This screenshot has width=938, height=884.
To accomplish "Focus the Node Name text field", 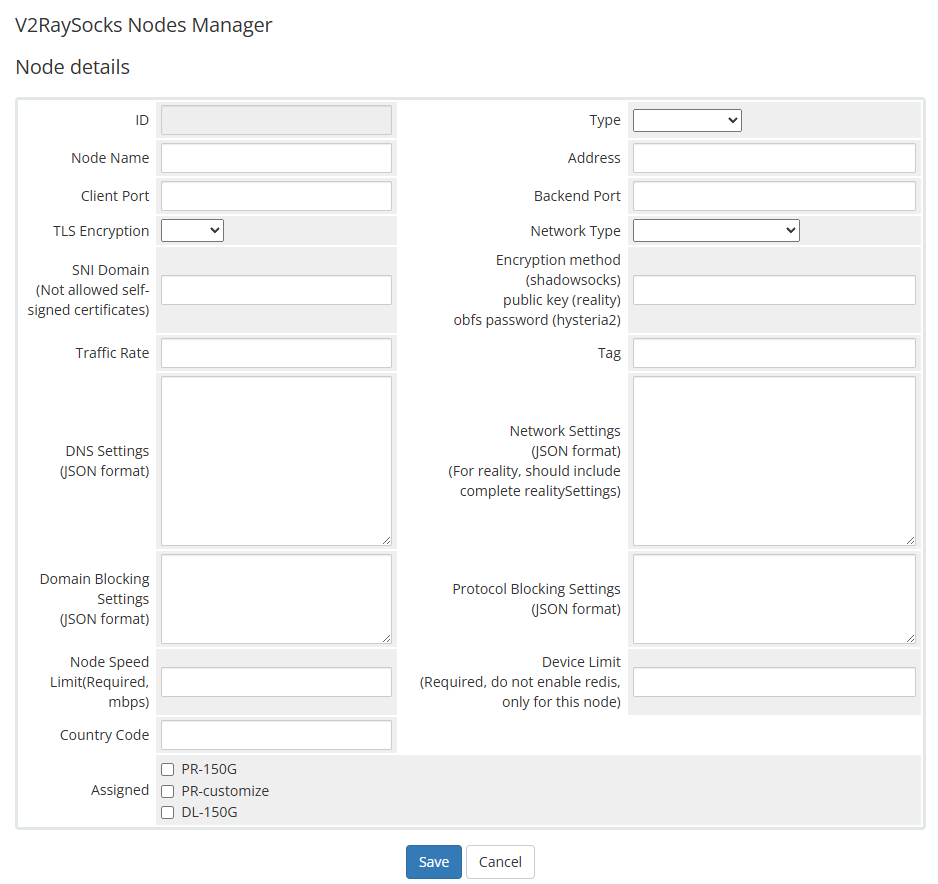I will [x=276, y=158].
